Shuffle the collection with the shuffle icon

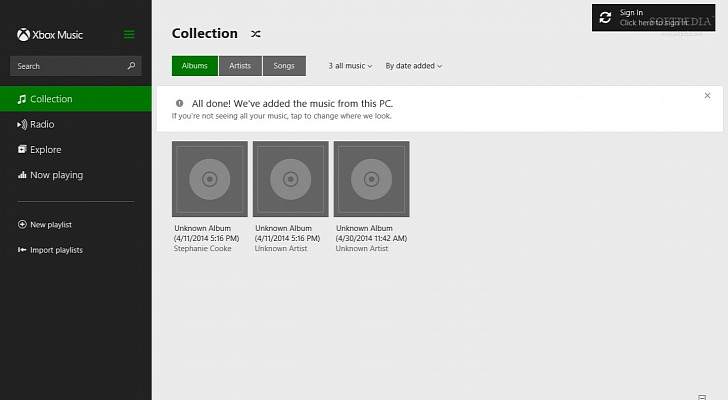click(x=256, y=34)
